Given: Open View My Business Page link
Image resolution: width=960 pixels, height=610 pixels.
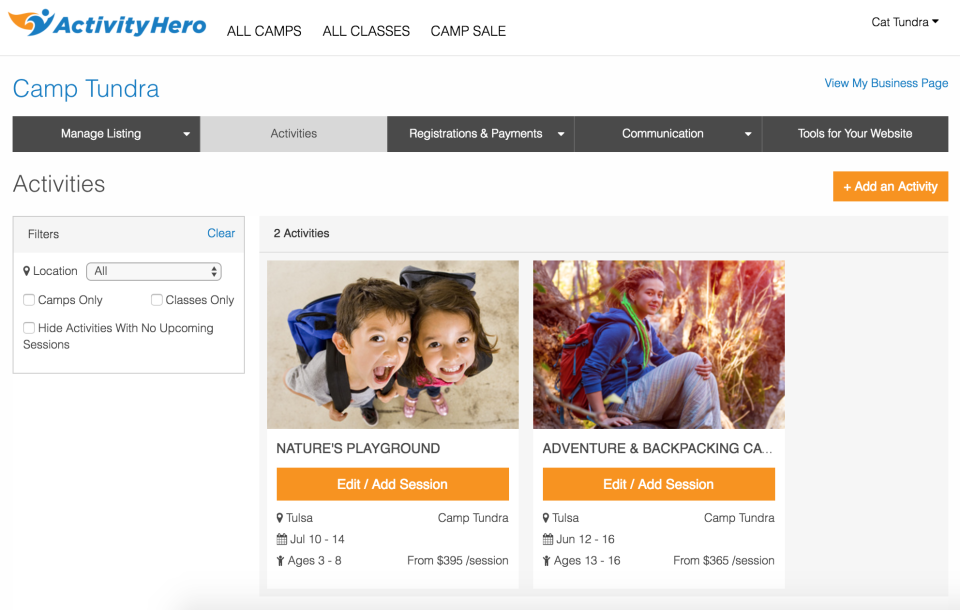Looking at the screenshot, I should (x=886, y=83).
